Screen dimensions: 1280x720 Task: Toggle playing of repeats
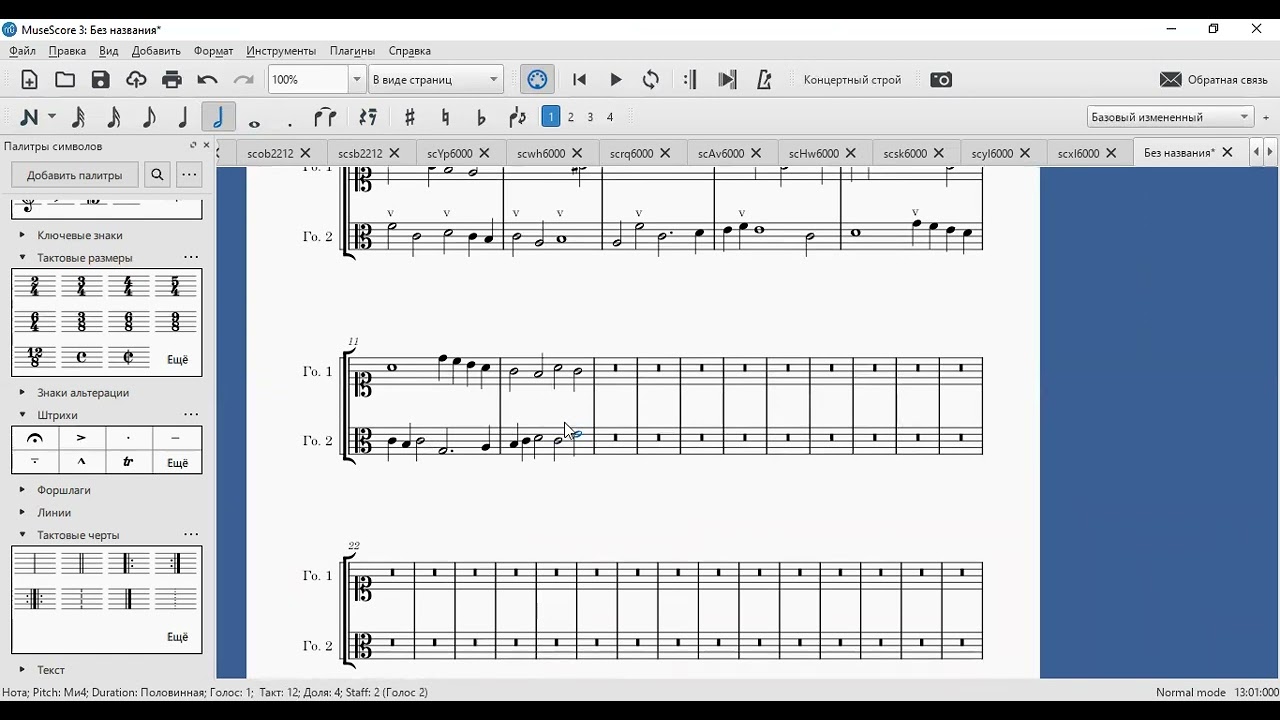click(690, 80)
